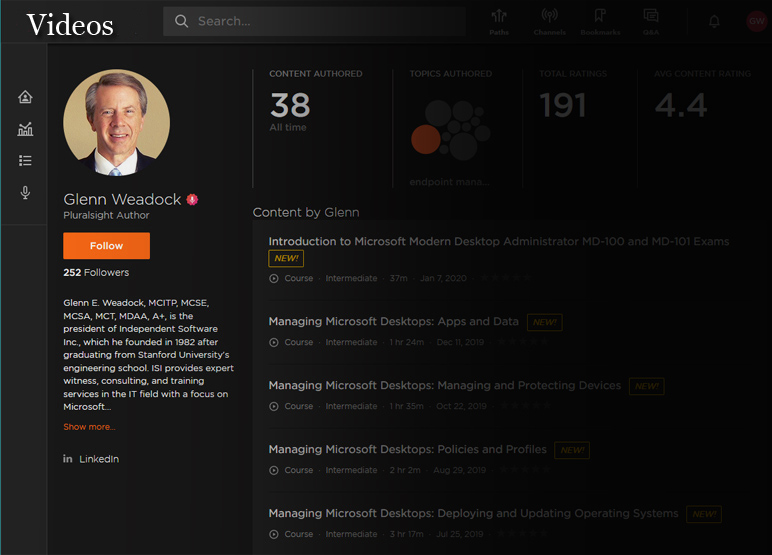
Task: Open Managing Microsoft Desktops: Apps and Data course
Action: click(x=393, y=322)
